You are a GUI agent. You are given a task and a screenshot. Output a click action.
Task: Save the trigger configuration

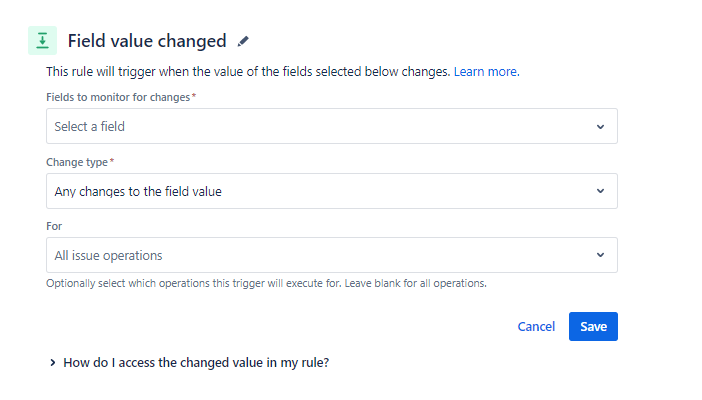[593, 327]
